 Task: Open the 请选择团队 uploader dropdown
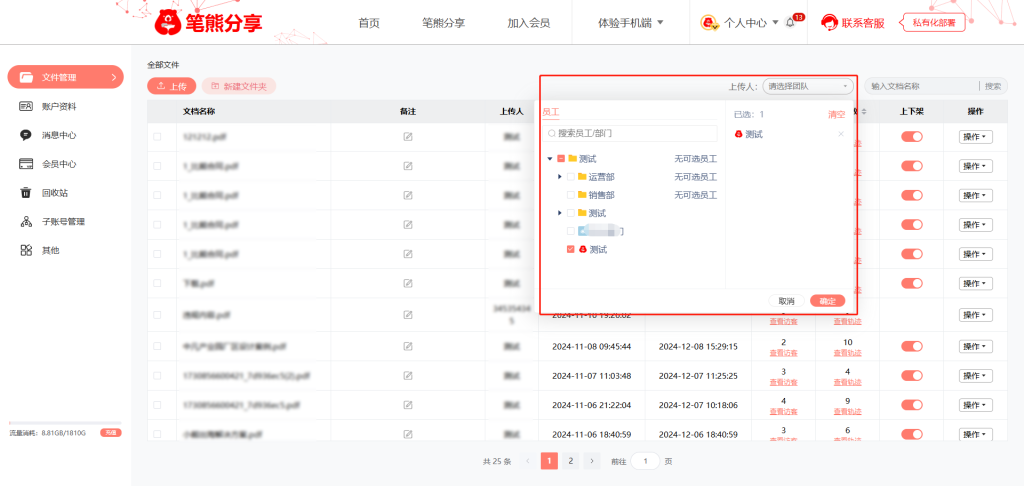coord(808,86)
